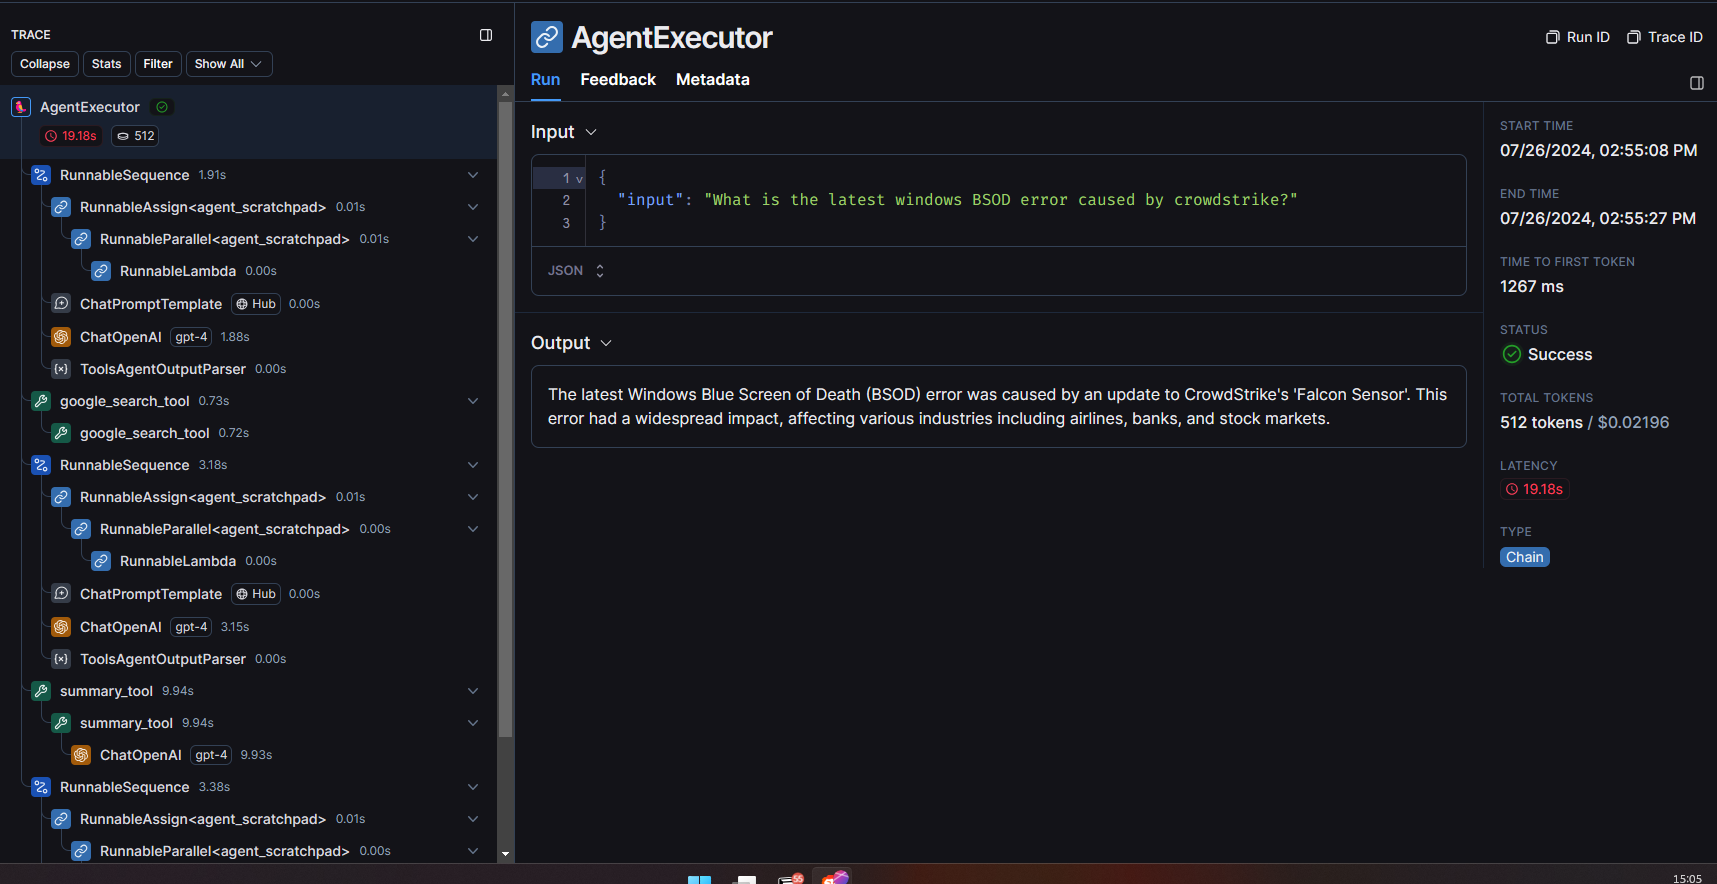1717x884 pixels.
Task: Fold JSON line 1 in the input editor
Action: tap(579, 179)
